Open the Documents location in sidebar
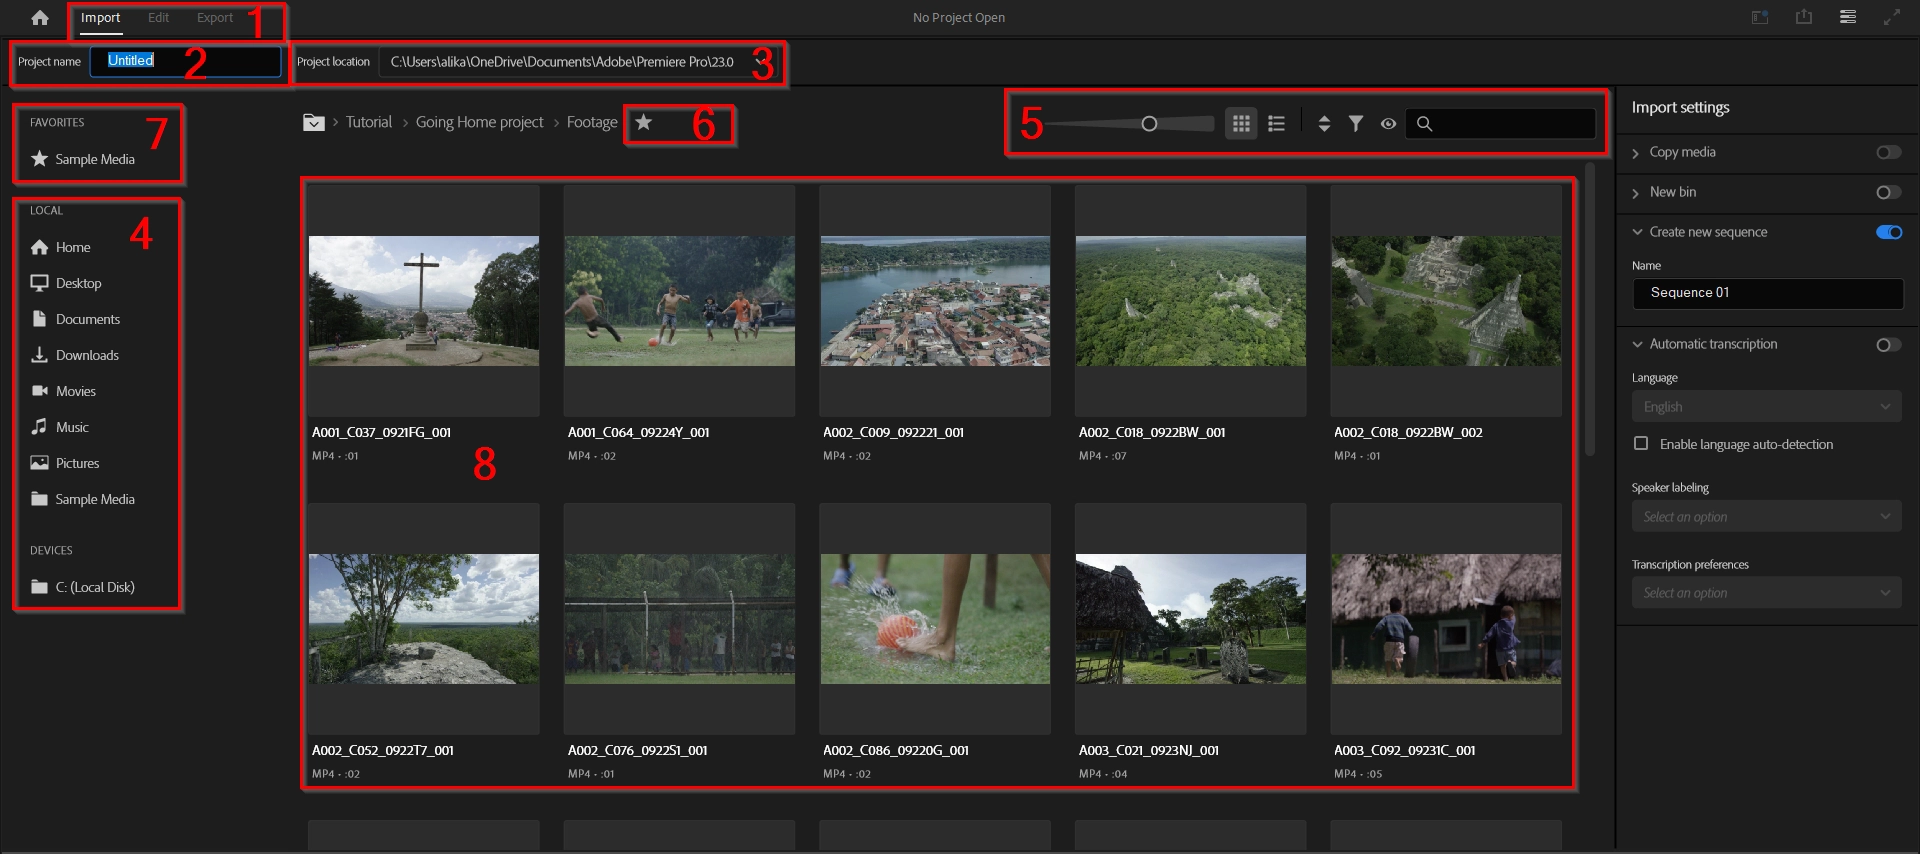Screen dimensions: 1920x854 [75, 319]
